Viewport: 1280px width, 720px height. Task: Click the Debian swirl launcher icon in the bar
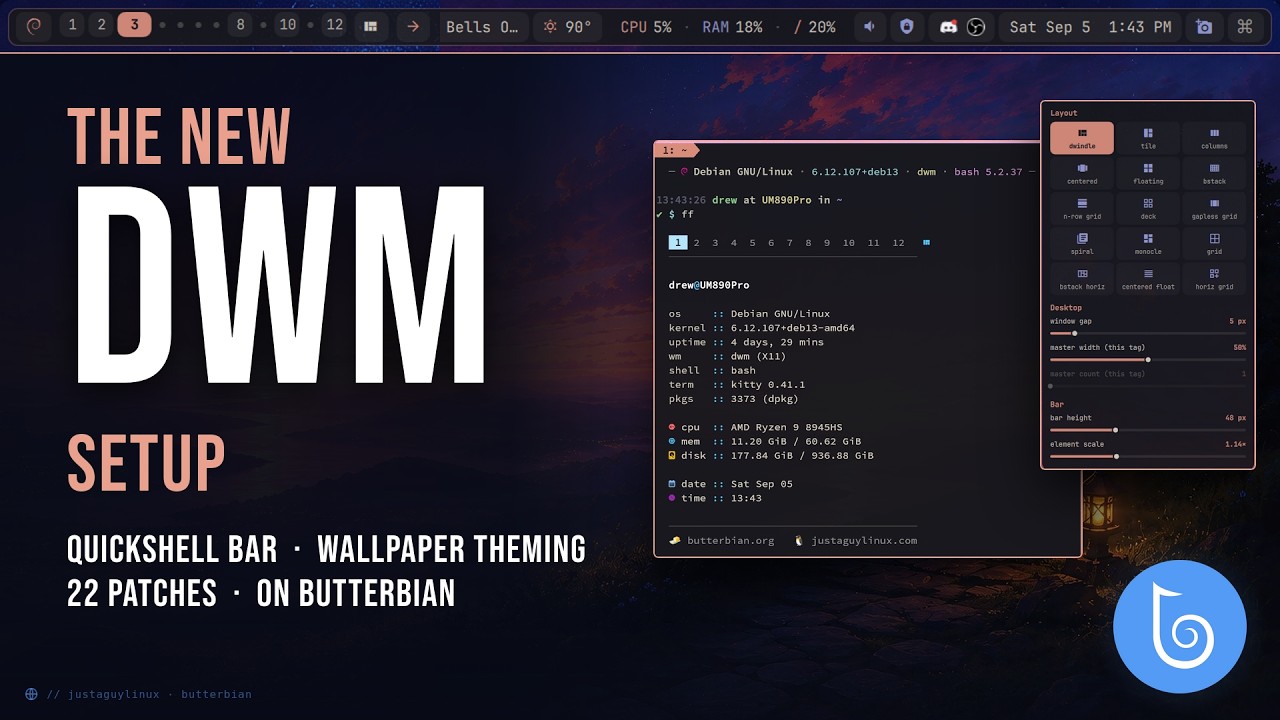33,27
